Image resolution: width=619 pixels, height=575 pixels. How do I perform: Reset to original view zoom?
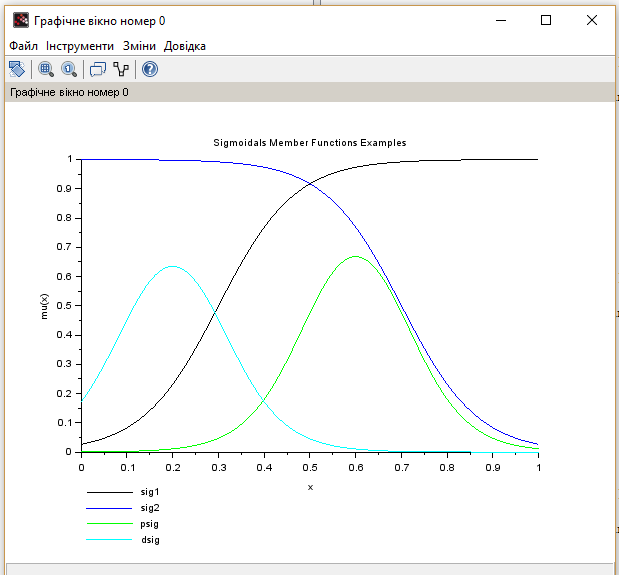(x=69, y=69)
